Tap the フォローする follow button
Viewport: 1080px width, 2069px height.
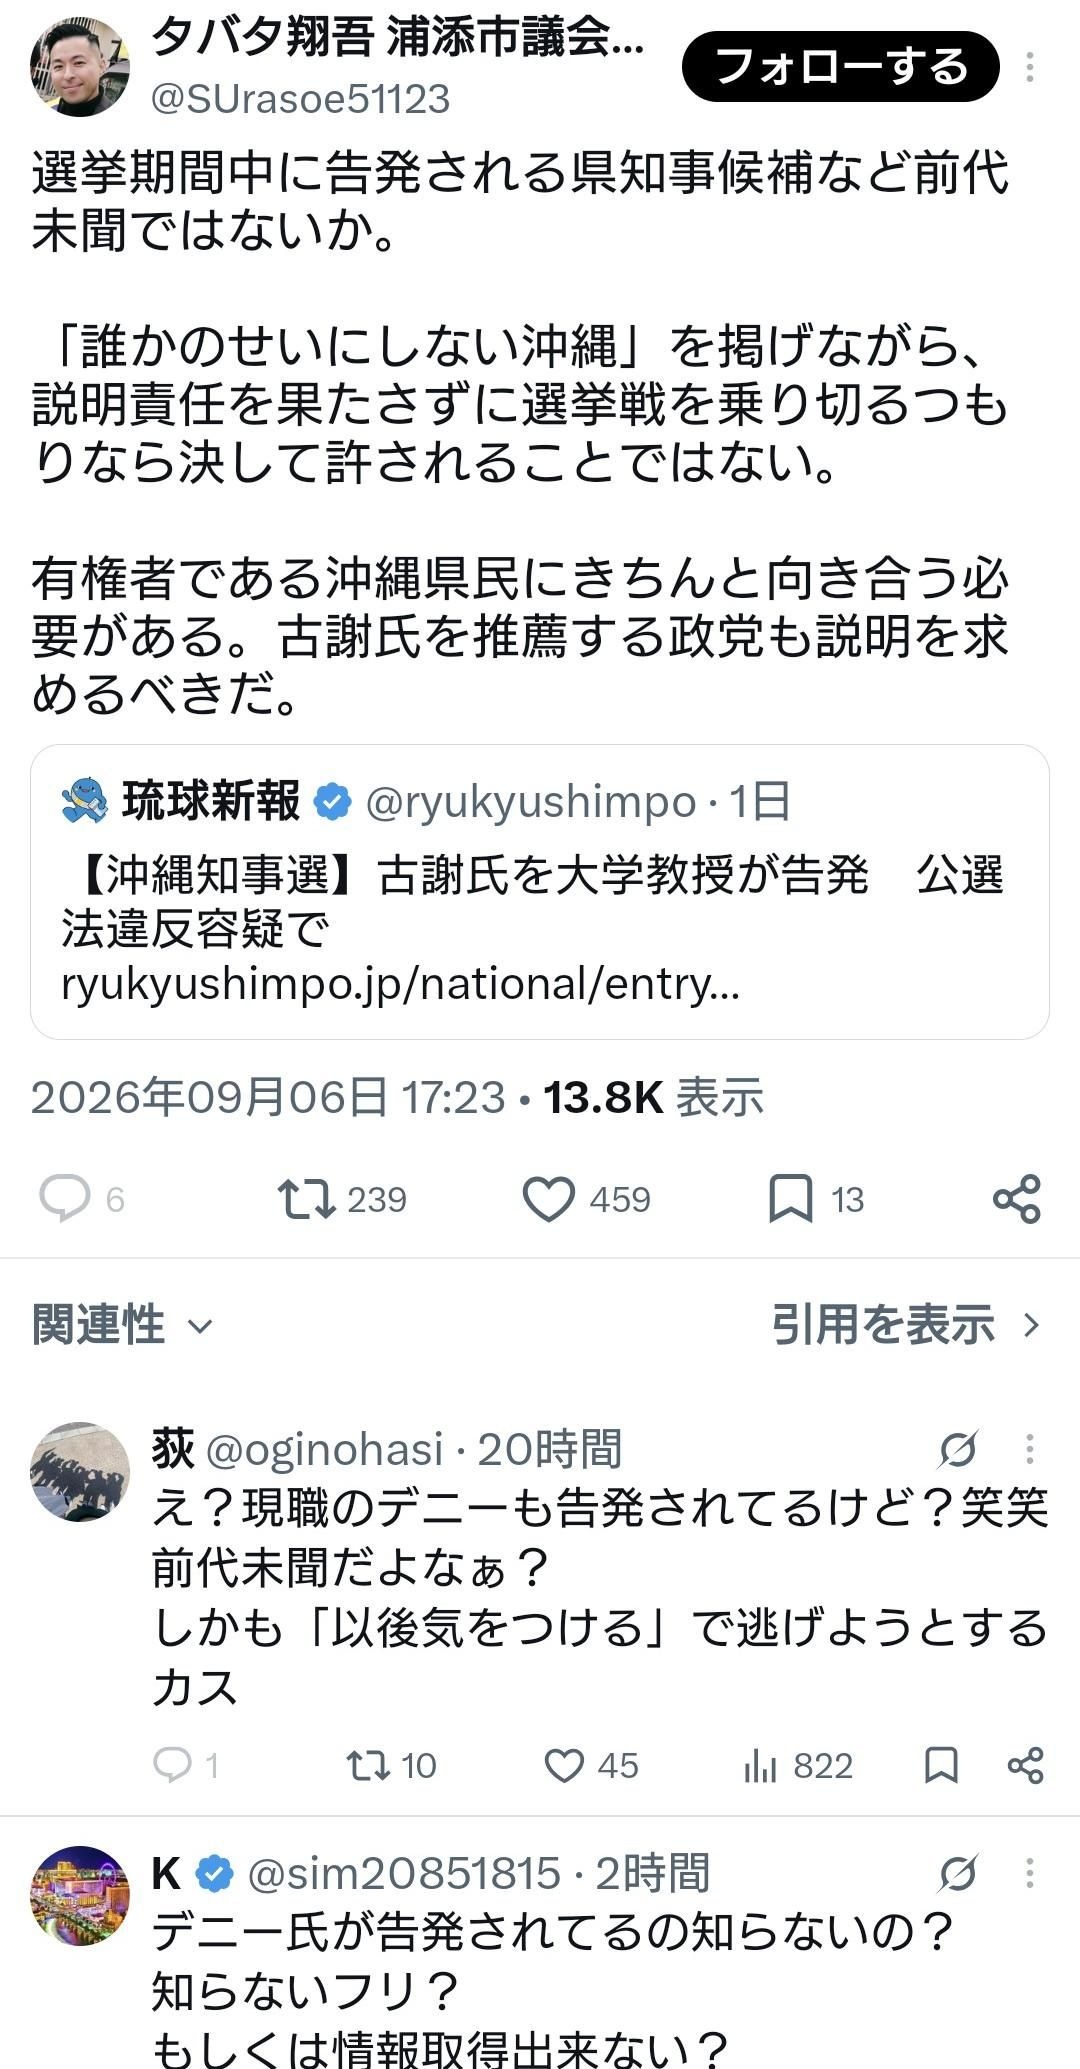click(840, 66)
